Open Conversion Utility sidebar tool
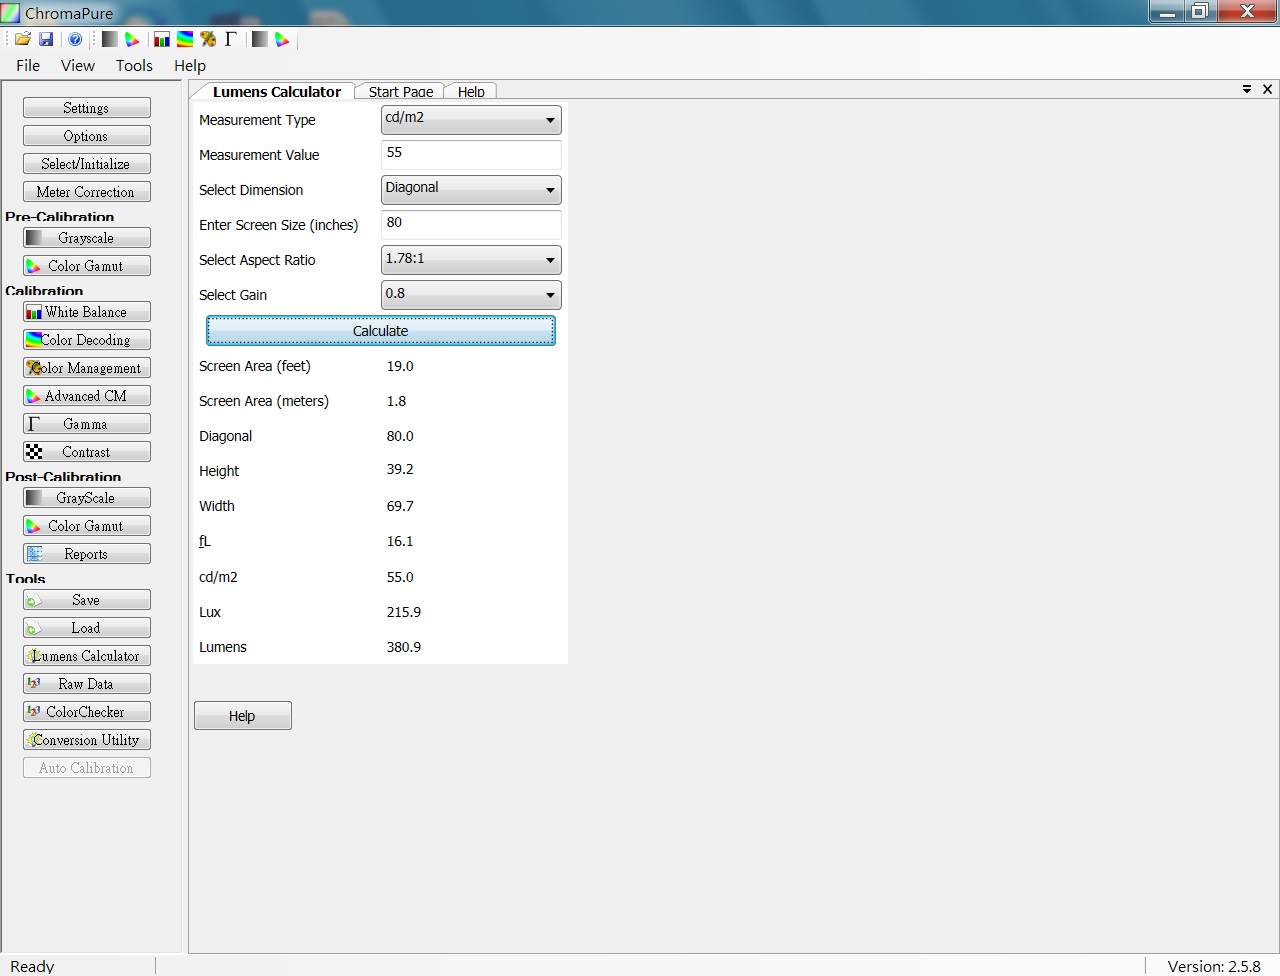The height and width of the screenshot is (976, 1280). [x=87, y=740]
